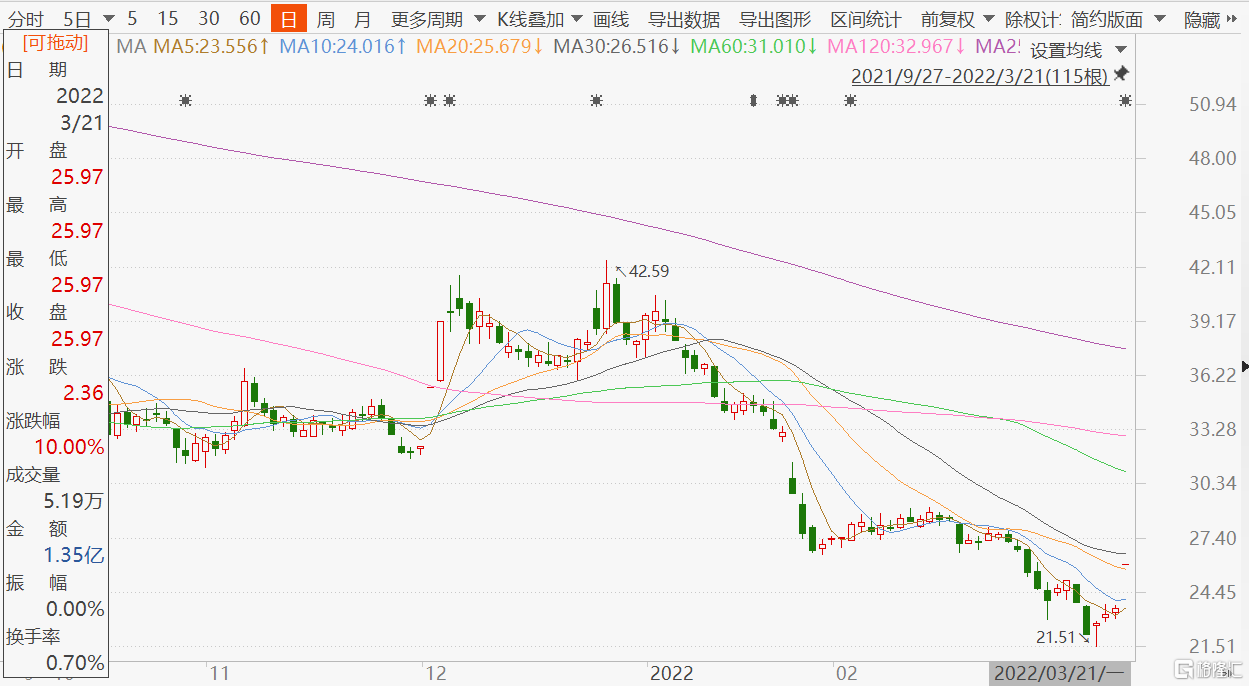Click the event marker above early November candles
This screenshot has height=686, width=1249.
coord(185,100)
